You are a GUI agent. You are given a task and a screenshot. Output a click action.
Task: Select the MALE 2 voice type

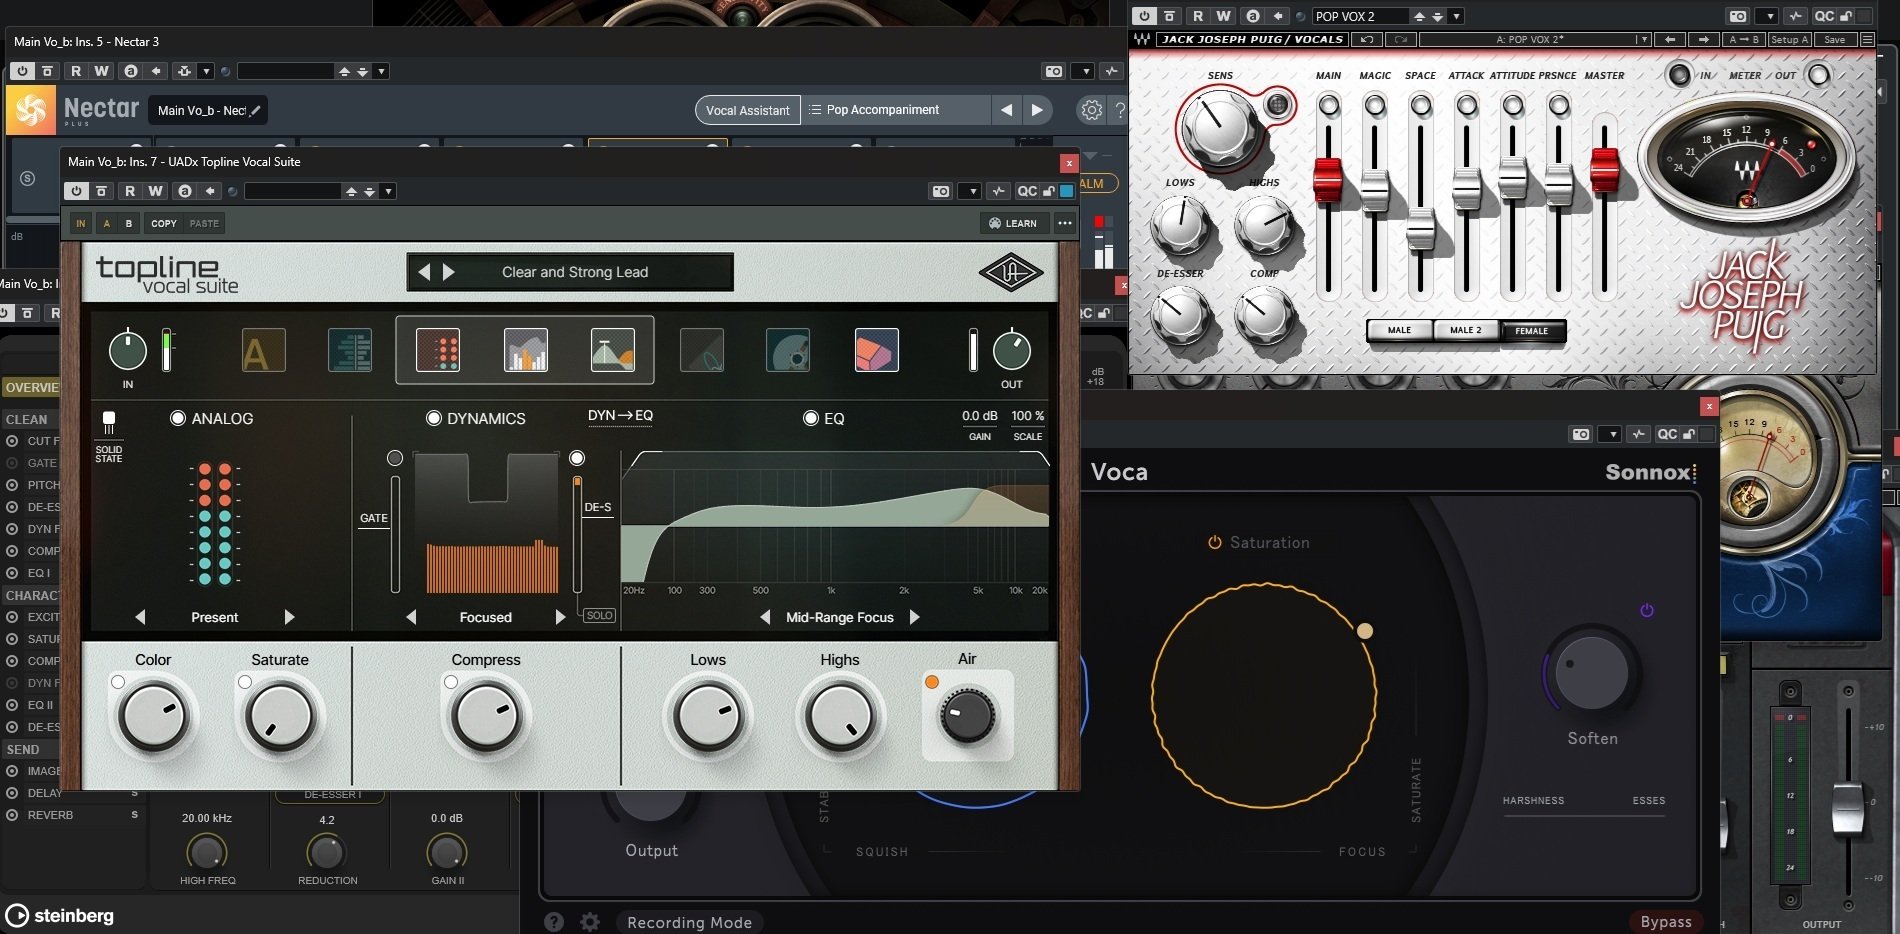pos(1466,330)
